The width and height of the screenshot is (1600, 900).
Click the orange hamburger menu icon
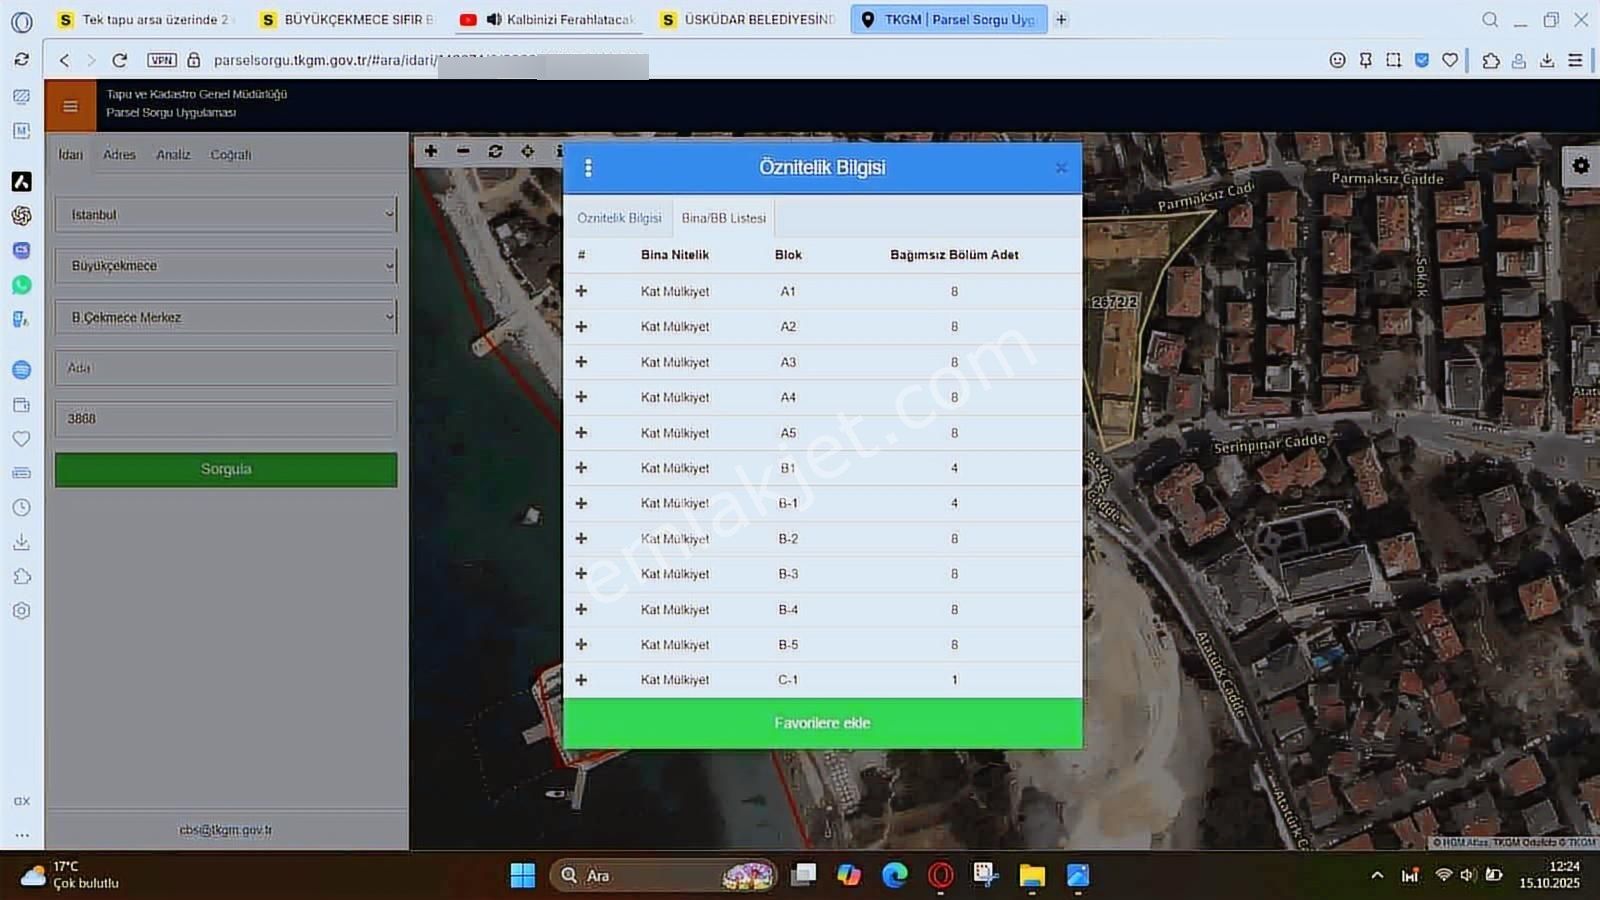[x=70, y=106]
